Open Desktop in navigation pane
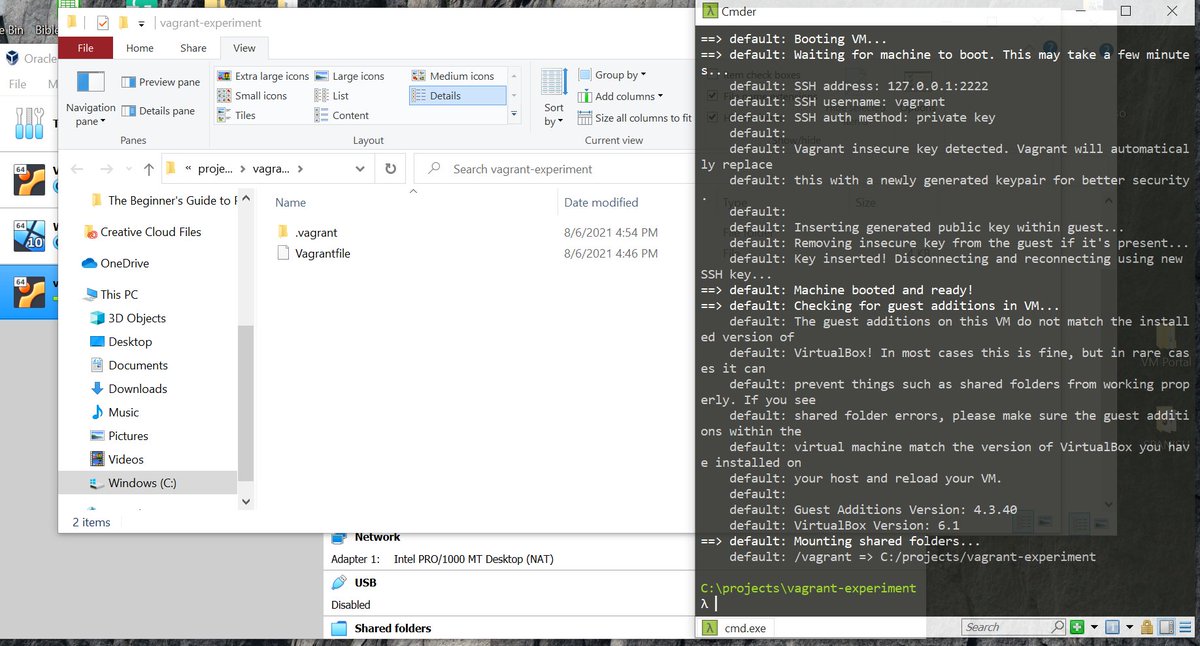 coord(121,341)
